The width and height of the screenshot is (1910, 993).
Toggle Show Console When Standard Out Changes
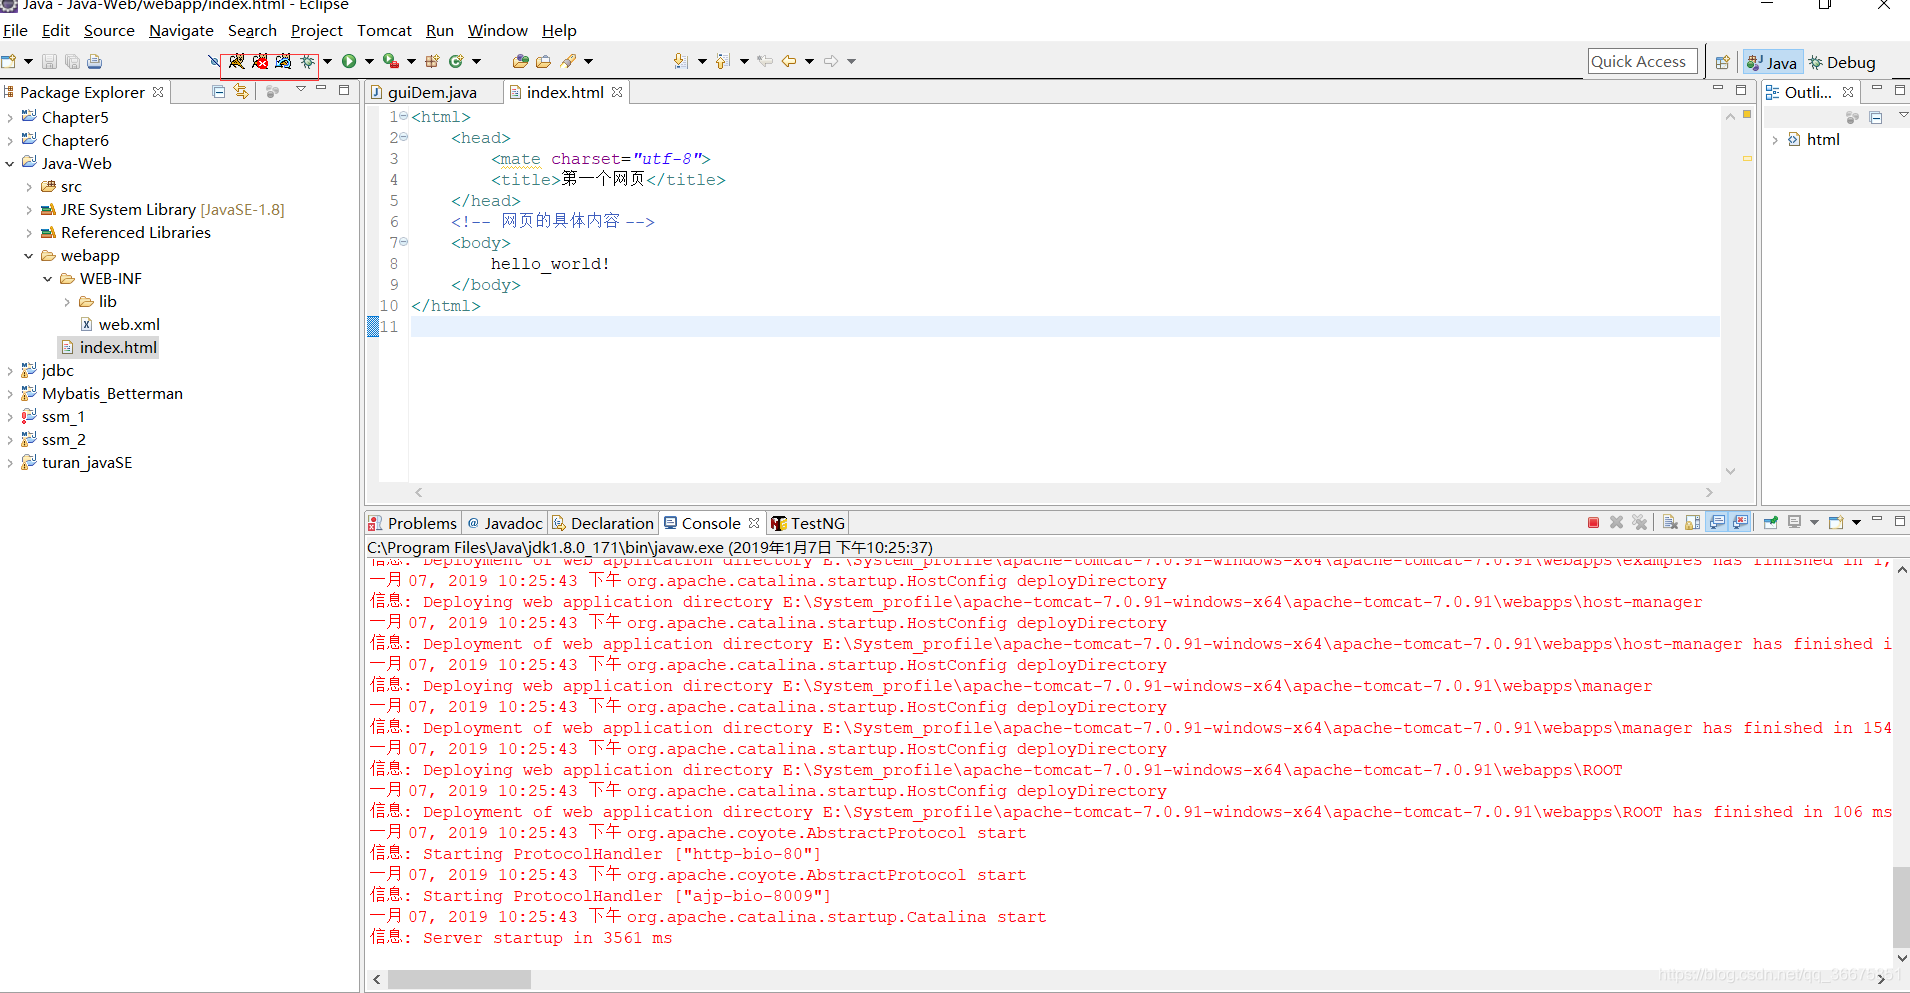1718,522
